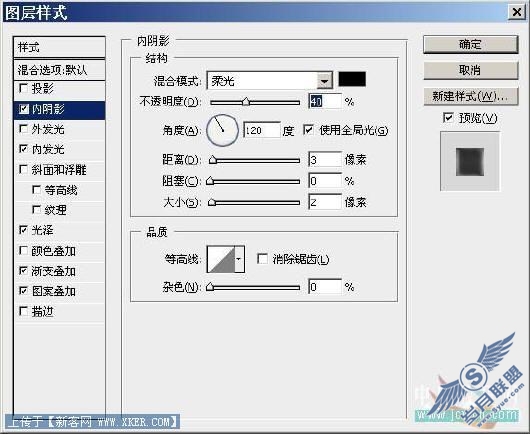Image resolution: width=530 pixels, height=434 pixels.
Task: Click the 确定 OK button
Action: [471, 44]
